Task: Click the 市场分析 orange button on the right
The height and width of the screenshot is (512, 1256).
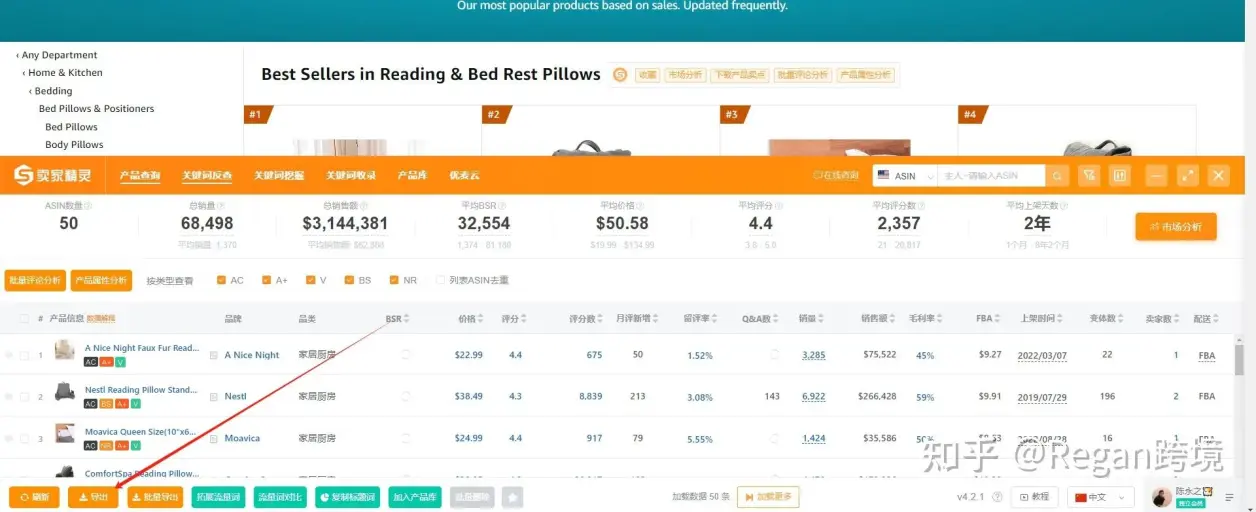Action: point(1176,227)
